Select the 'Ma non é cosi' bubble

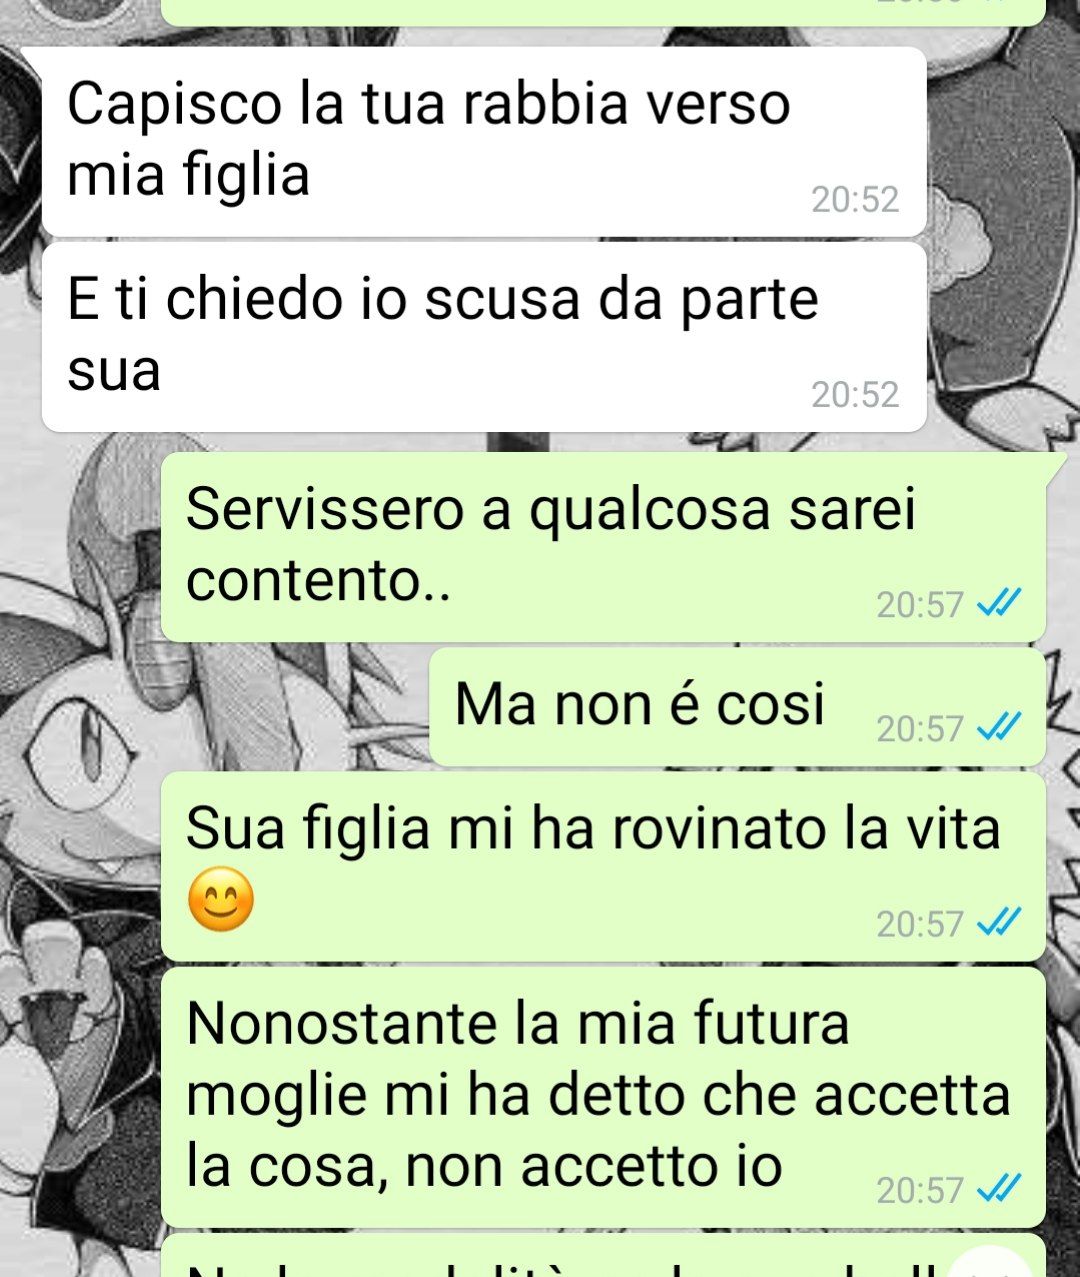[x=738, y=707]
